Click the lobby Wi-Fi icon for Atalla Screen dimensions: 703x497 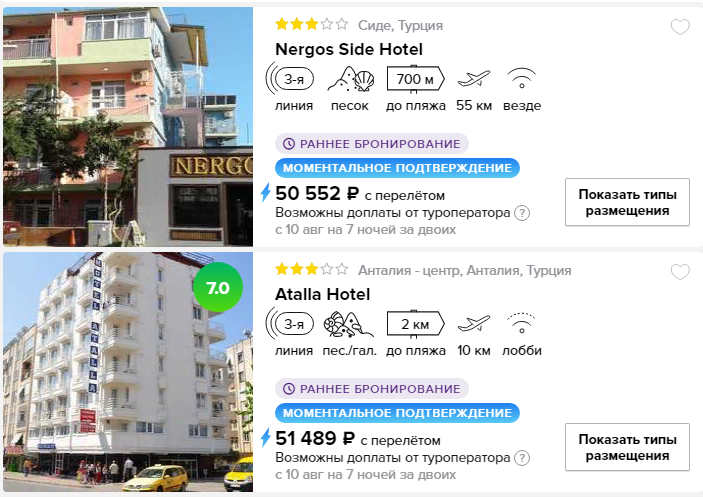[x=521, y=323]
